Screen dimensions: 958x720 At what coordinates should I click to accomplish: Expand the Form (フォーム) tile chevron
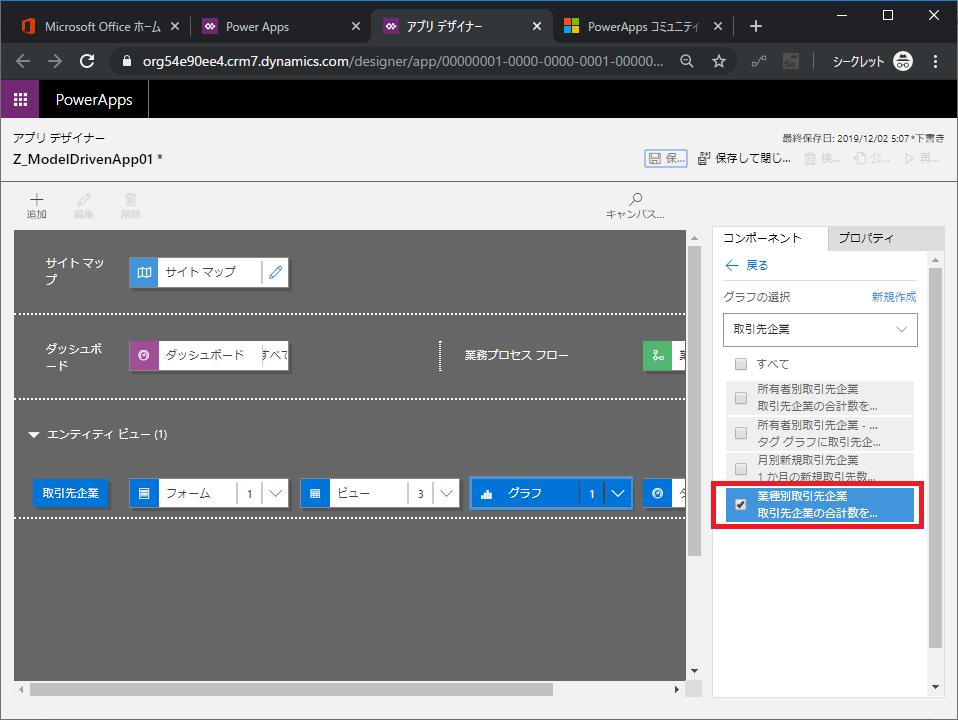click(x=276, y=493)
